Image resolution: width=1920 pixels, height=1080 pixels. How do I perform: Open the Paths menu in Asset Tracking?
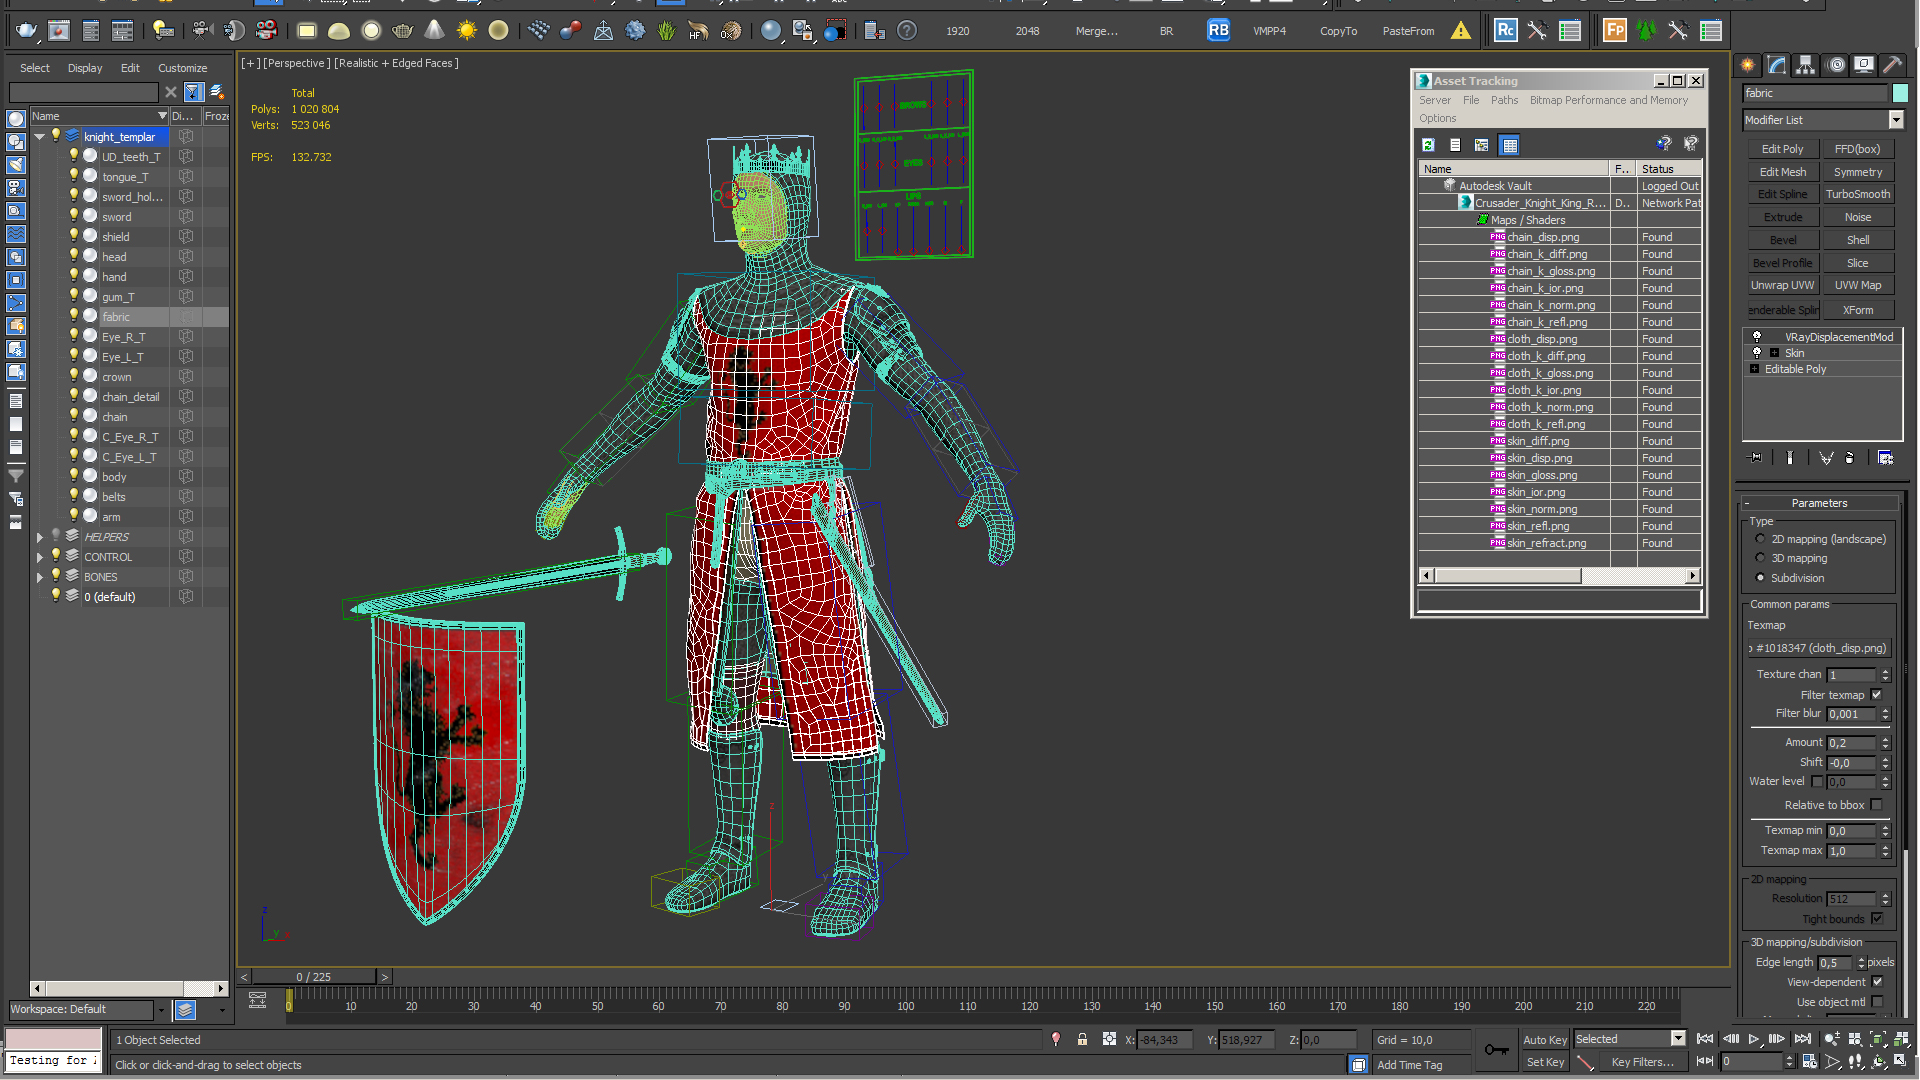(1504, 100)
